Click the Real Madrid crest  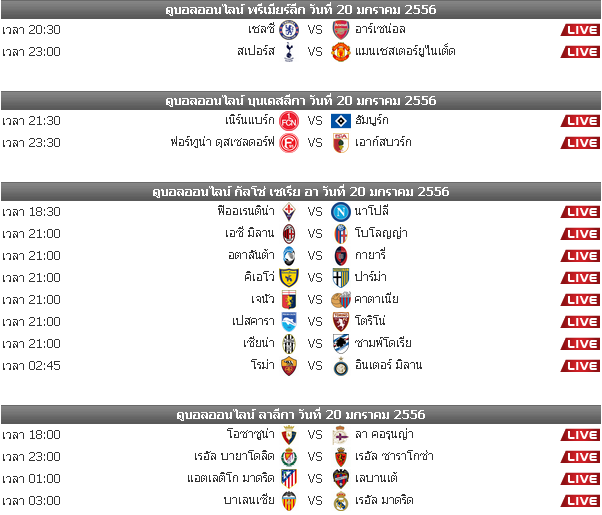point(341,501)
